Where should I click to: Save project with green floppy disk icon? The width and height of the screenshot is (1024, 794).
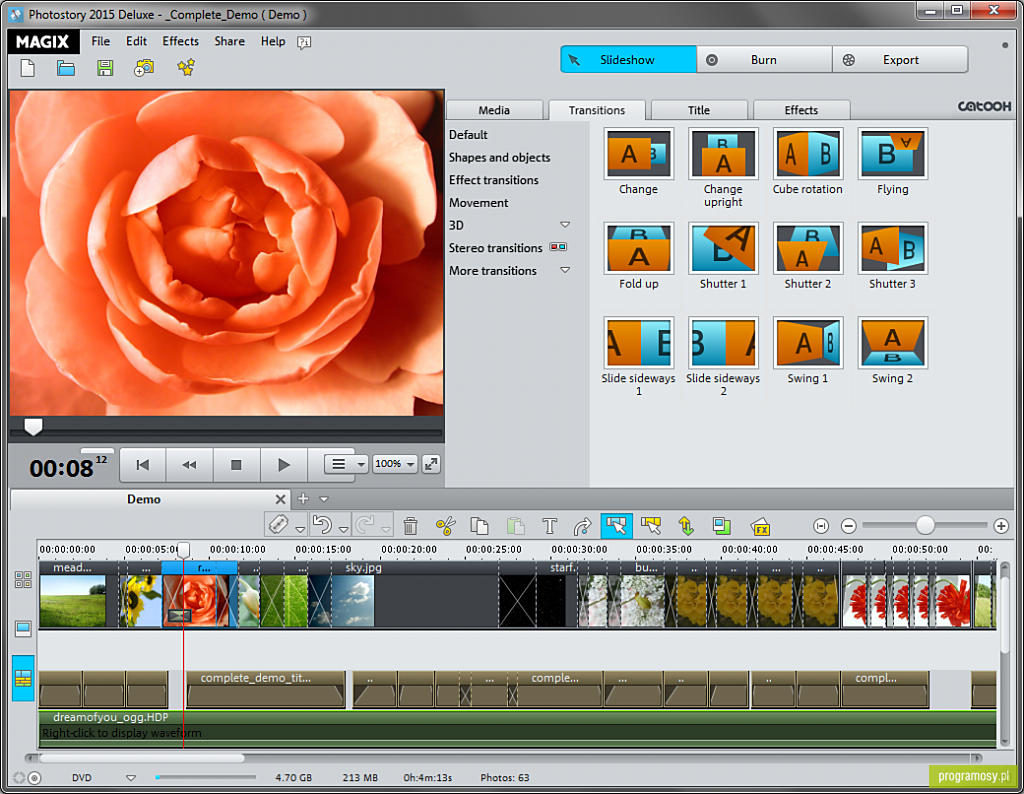pyautogui.click(x=105, y=68)
